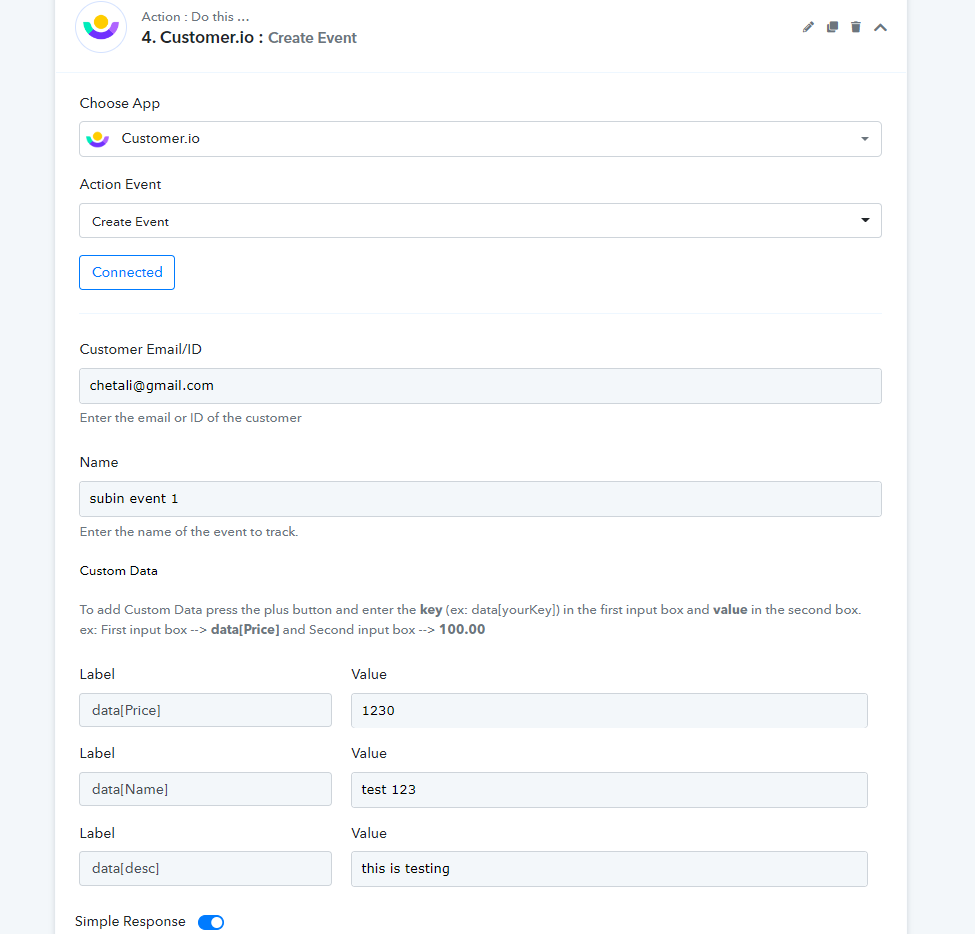Screen dimensions: 975x934
Task: Click the Customer.io icon inside Choose App field
Action: click(98, 139)
